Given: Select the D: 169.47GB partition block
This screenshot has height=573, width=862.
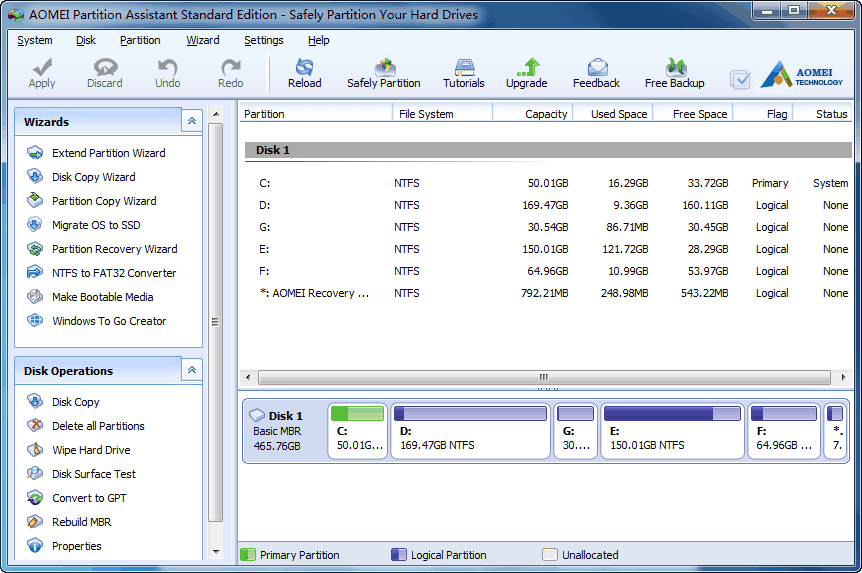Looking at the screenshot, I should (x=471, y=431).
